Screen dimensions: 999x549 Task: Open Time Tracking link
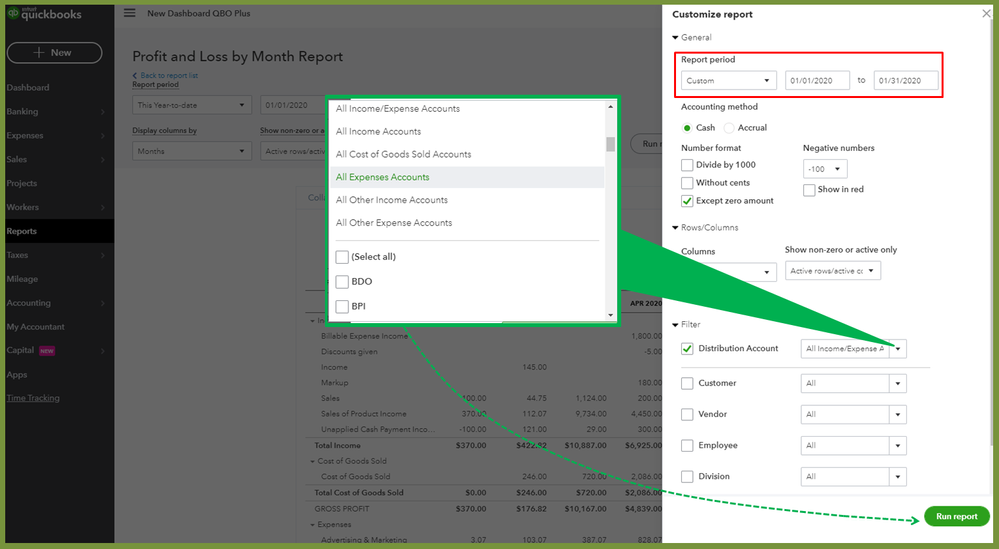tap(33, 398)
